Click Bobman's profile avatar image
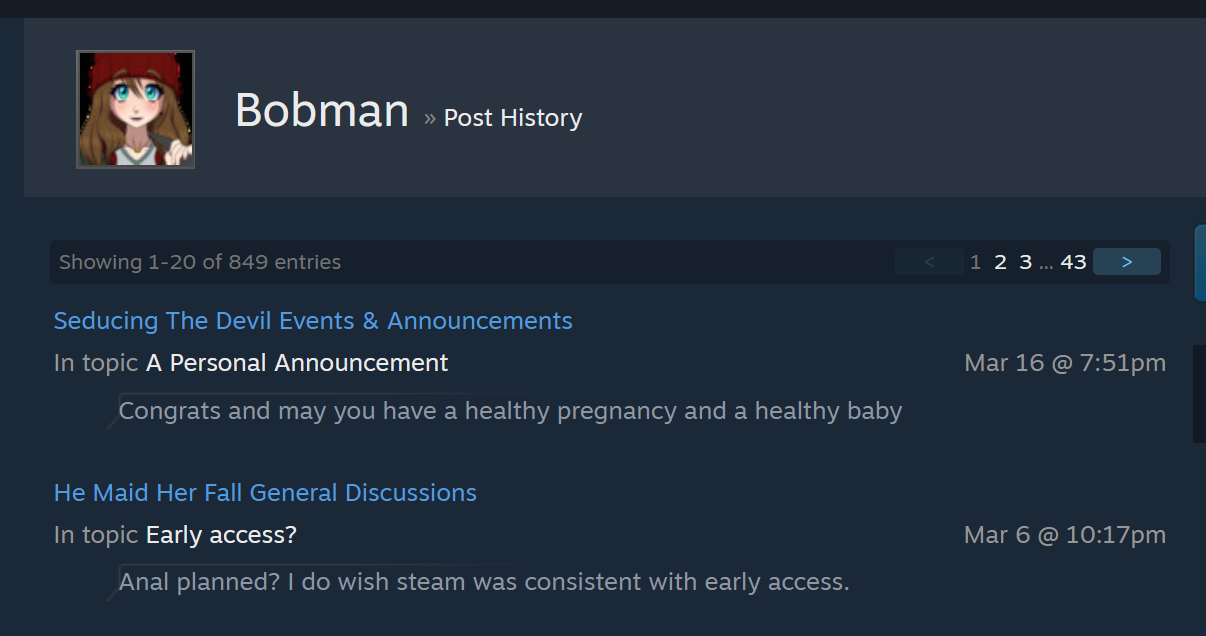This screenshot has width=1206, height=636. [136, 109]
